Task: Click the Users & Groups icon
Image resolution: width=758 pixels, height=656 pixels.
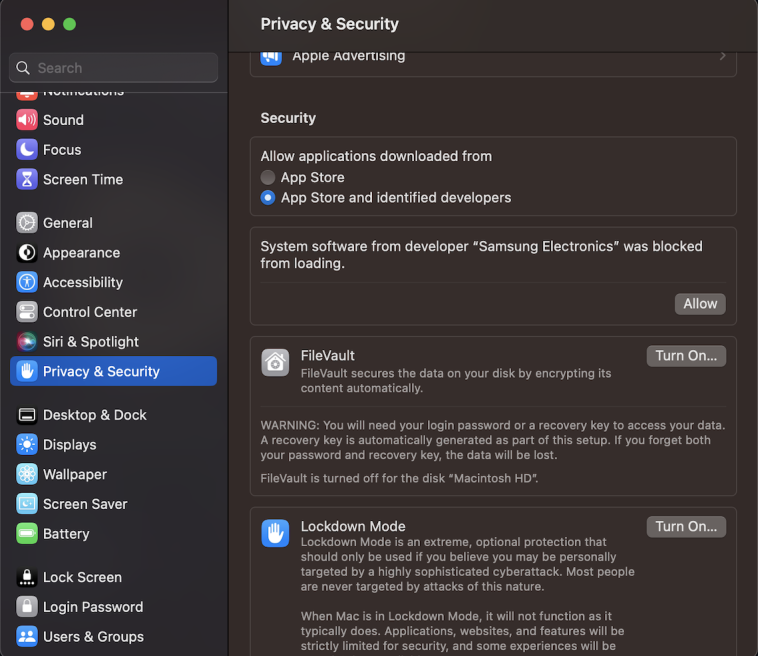Action: [x=27, y=637]
